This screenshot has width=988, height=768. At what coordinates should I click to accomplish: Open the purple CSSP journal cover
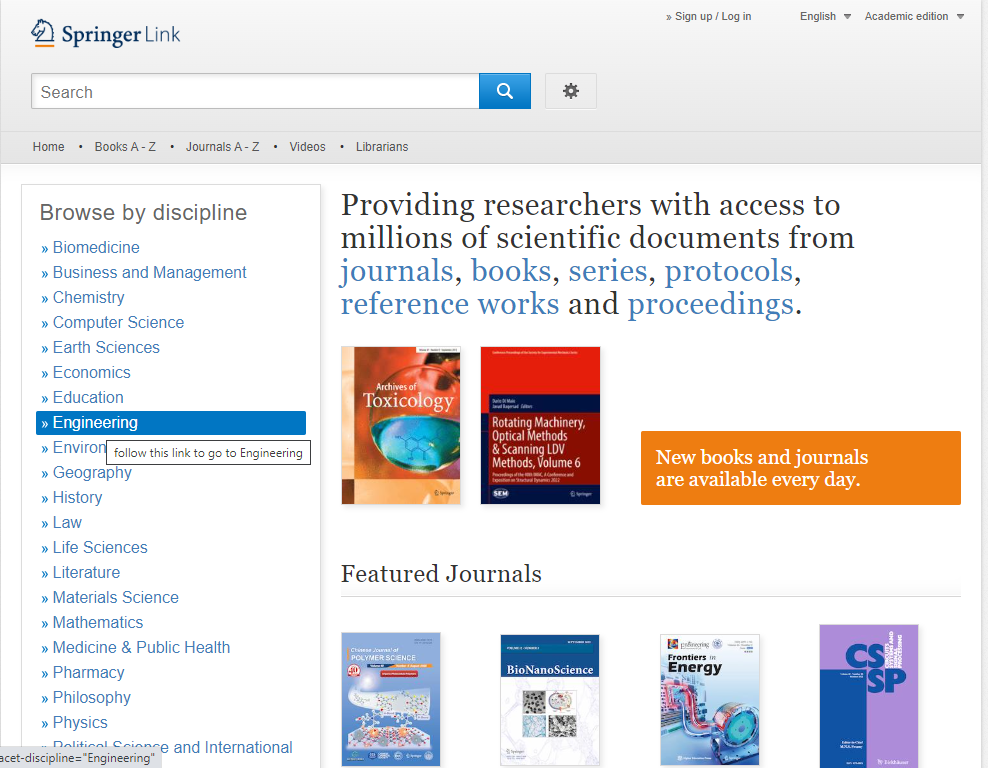[869, 696]
